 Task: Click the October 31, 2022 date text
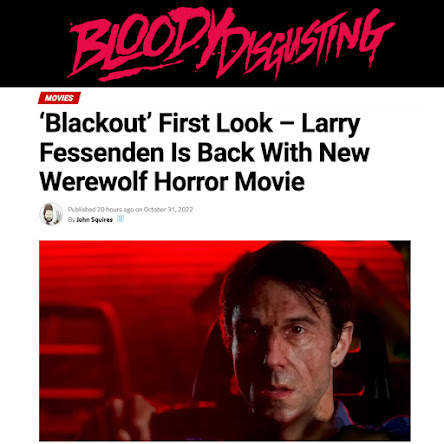pyautogui.click(x=168, y=209)
